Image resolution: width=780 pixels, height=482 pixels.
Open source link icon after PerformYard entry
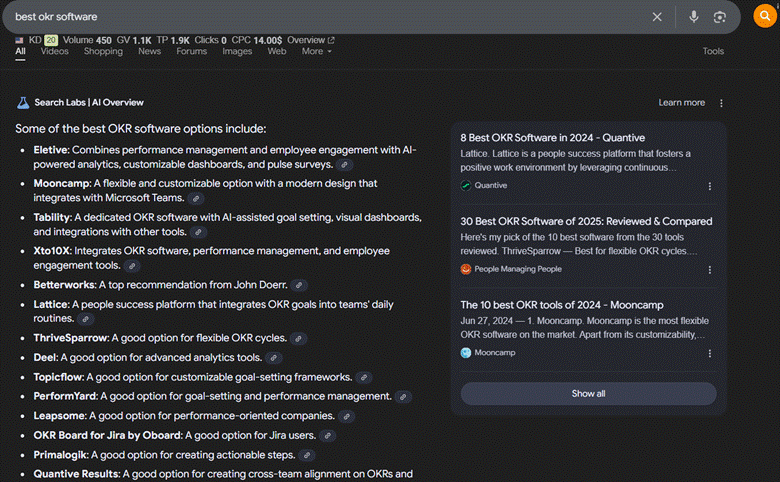[403, 397]
